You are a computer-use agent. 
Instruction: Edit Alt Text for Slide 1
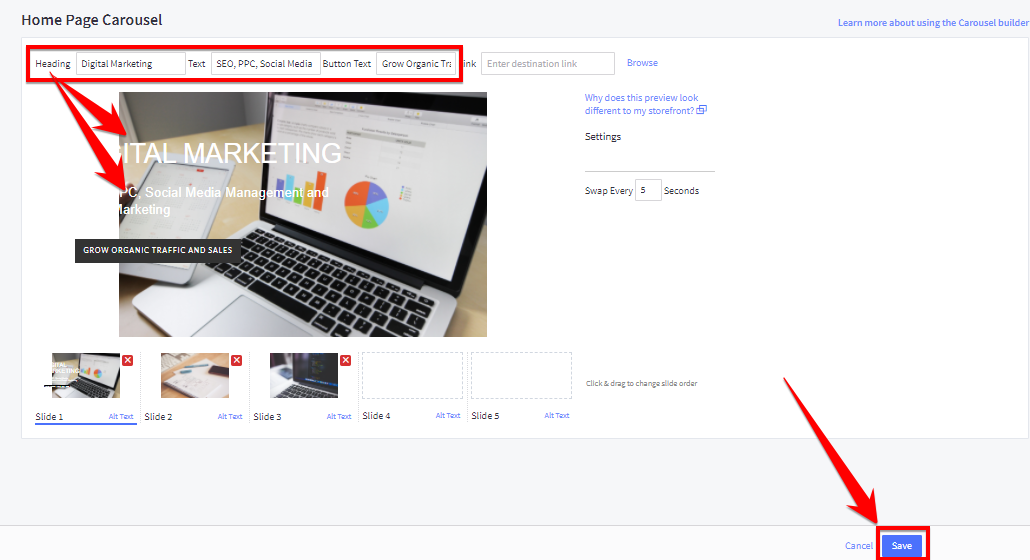pos(121,416)
